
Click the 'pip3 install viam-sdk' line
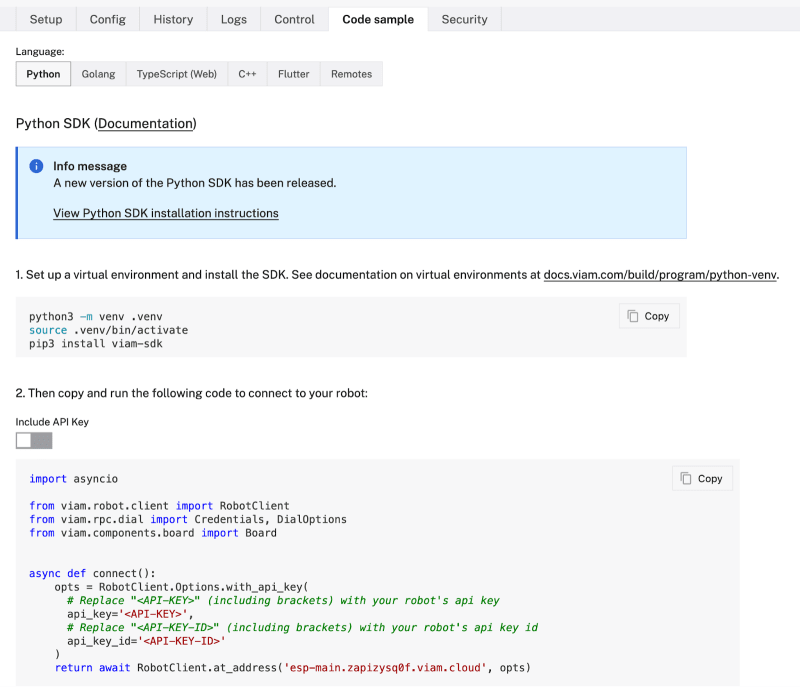96,344
